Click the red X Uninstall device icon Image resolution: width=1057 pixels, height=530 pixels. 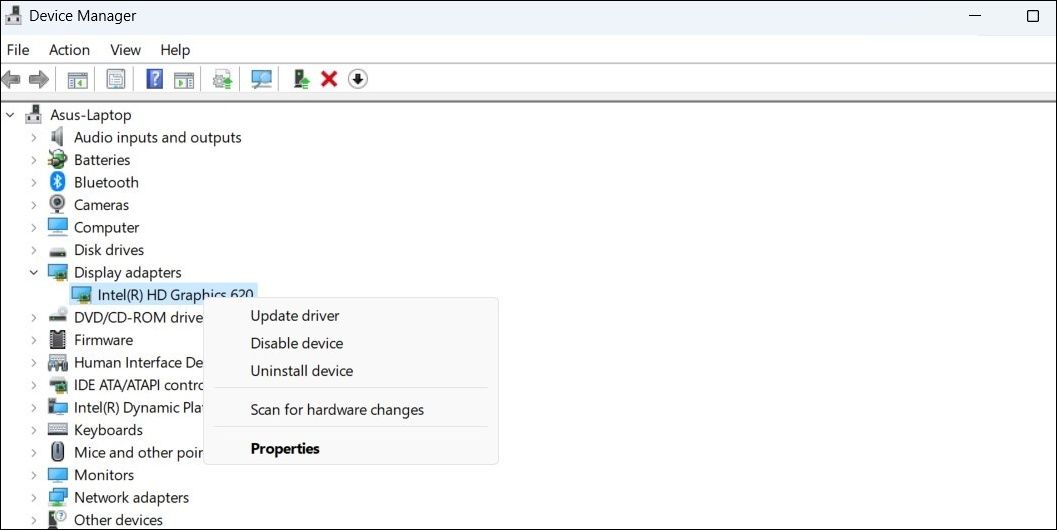(329, 80)
